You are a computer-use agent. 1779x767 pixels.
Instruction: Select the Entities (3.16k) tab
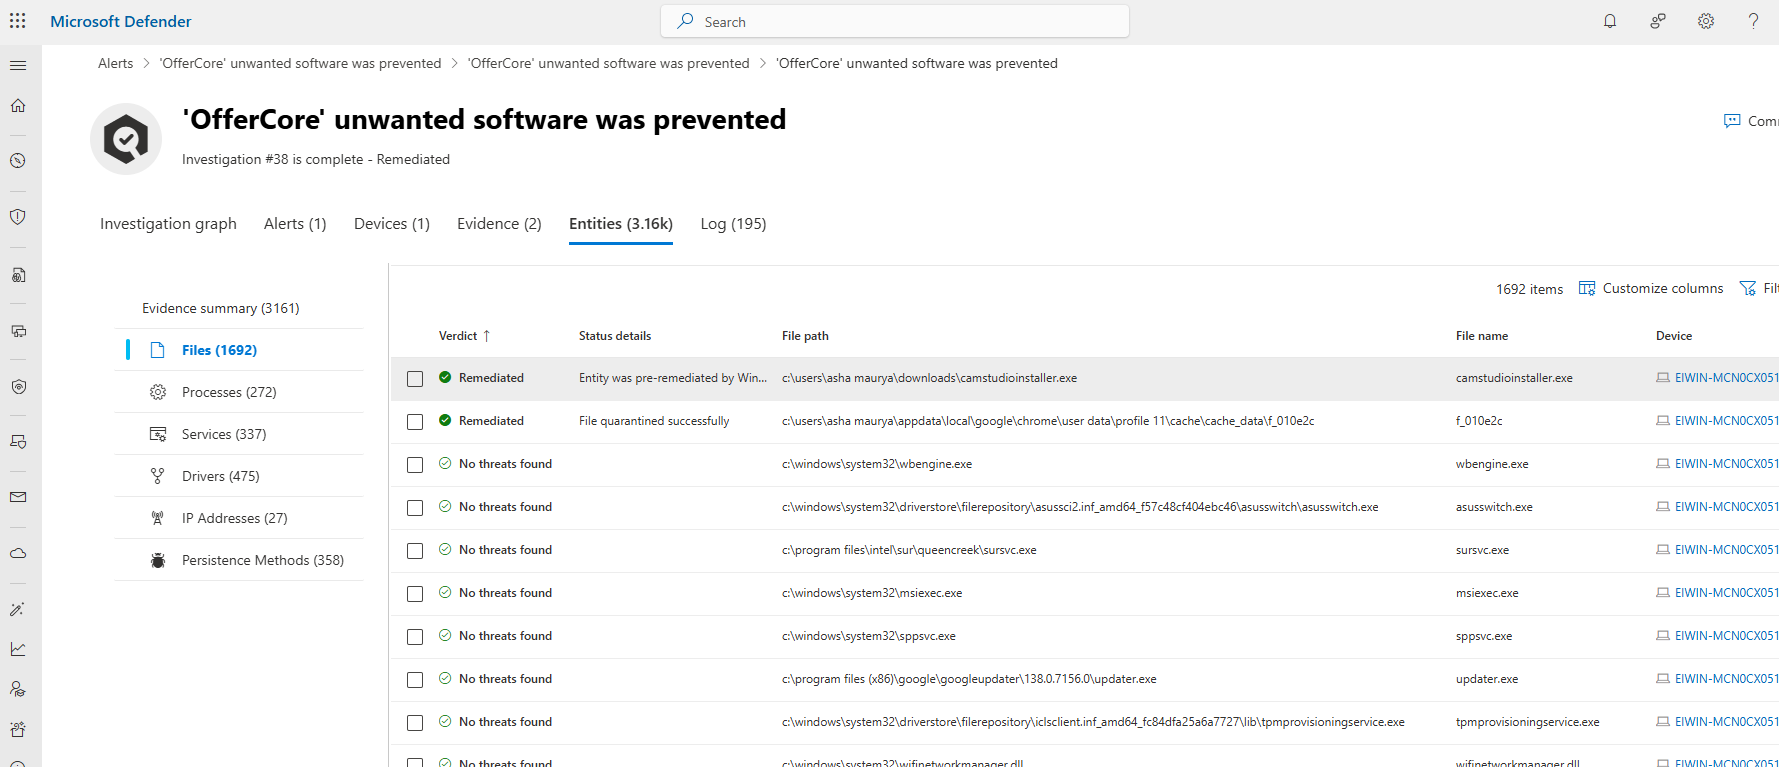coord(621,224)
